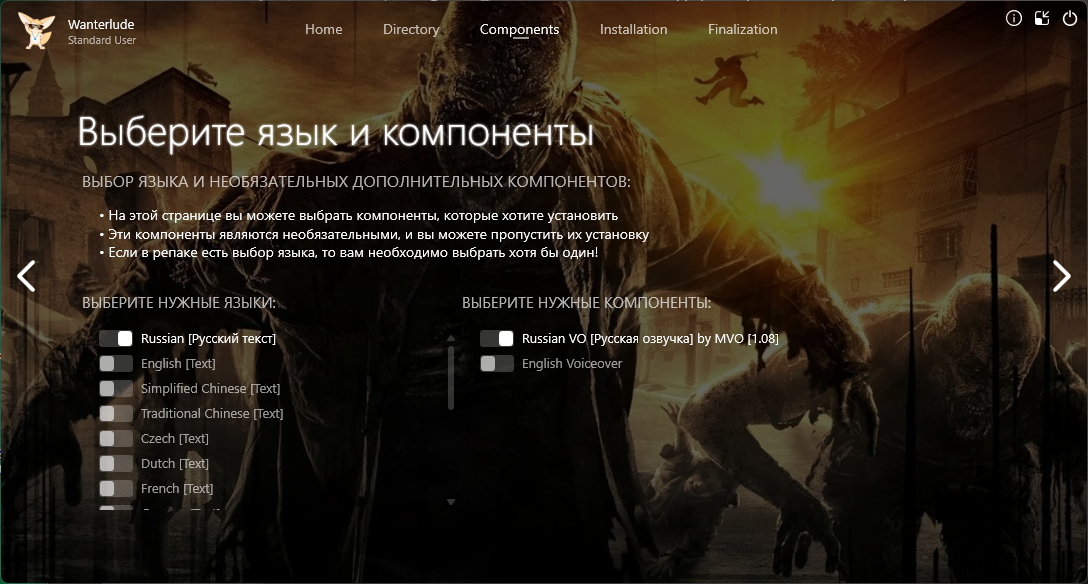Click the 'ВЫБЕРИТЕ НУЖНЫЕ ЯЗЫКИ:' label
The image size is (1088, 584).
(x=179, y=303)
